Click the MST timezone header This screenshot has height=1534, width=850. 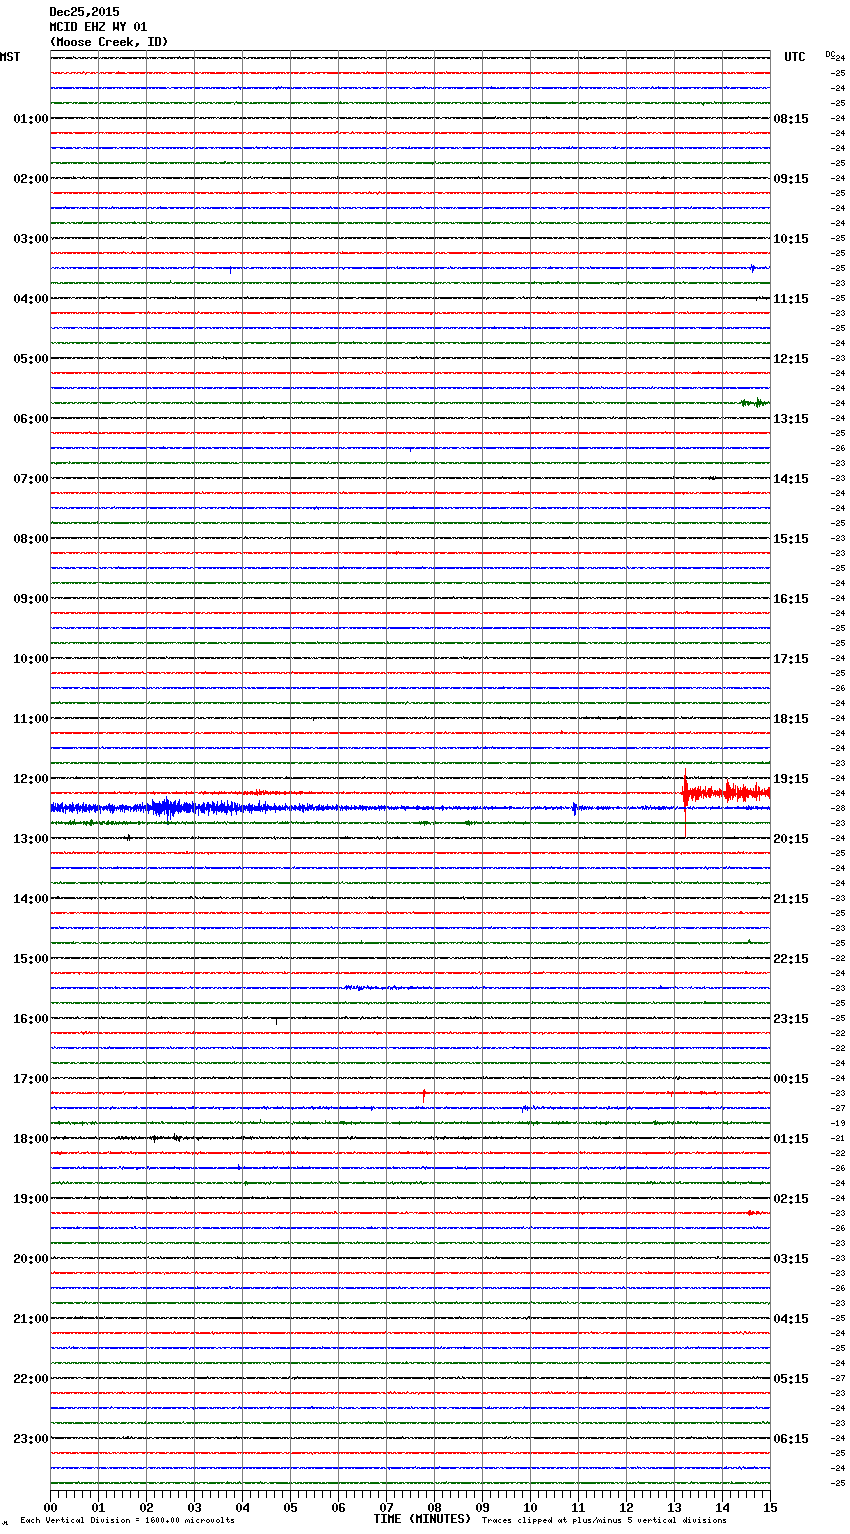coord(10,57)
